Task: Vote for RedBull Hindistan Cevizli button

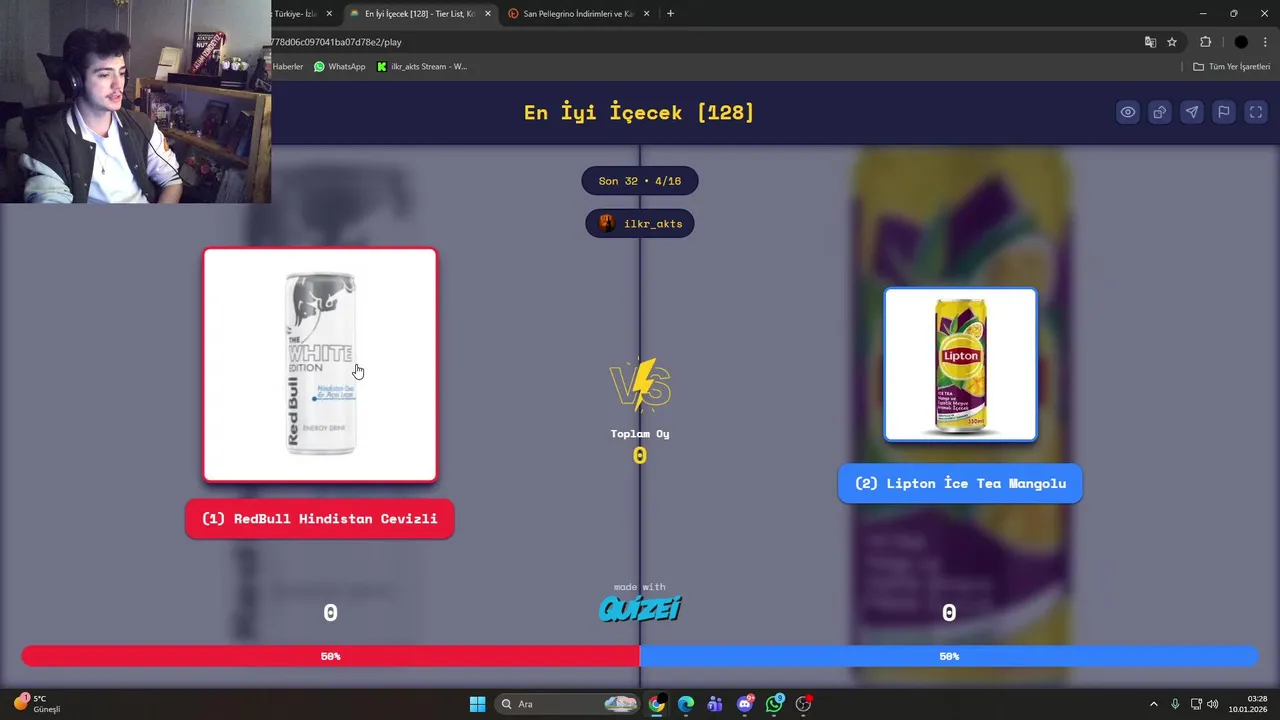Action: (320, 519)
